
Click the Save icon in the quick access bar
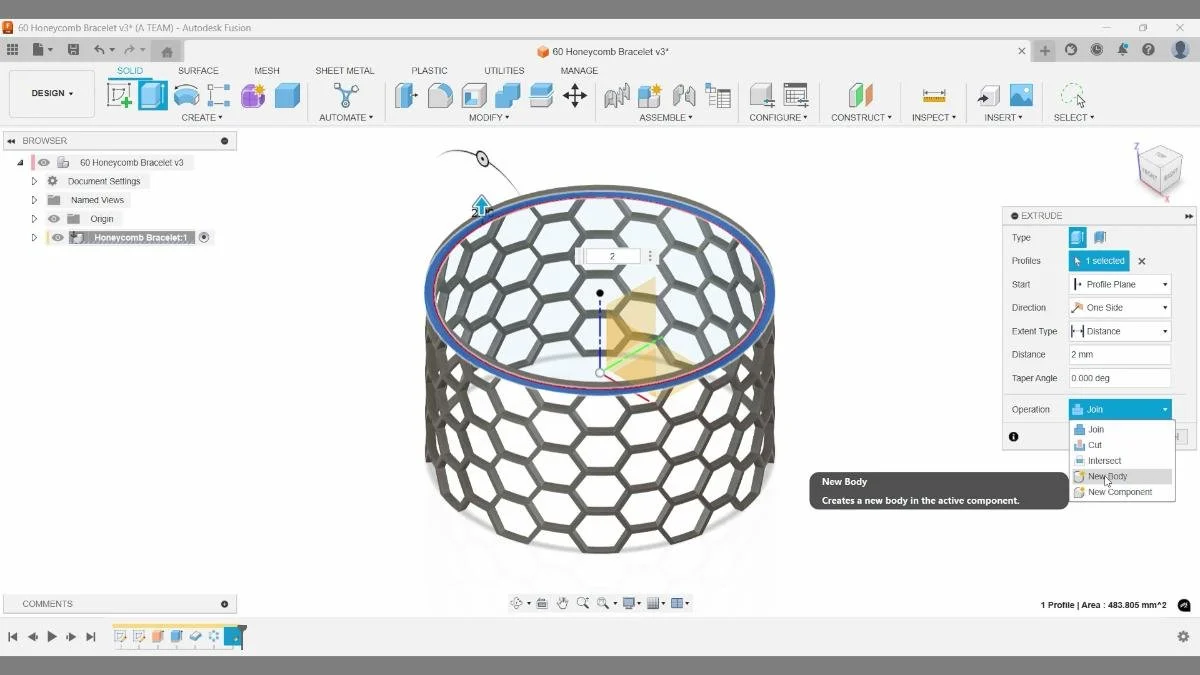[x=73, y=49]
